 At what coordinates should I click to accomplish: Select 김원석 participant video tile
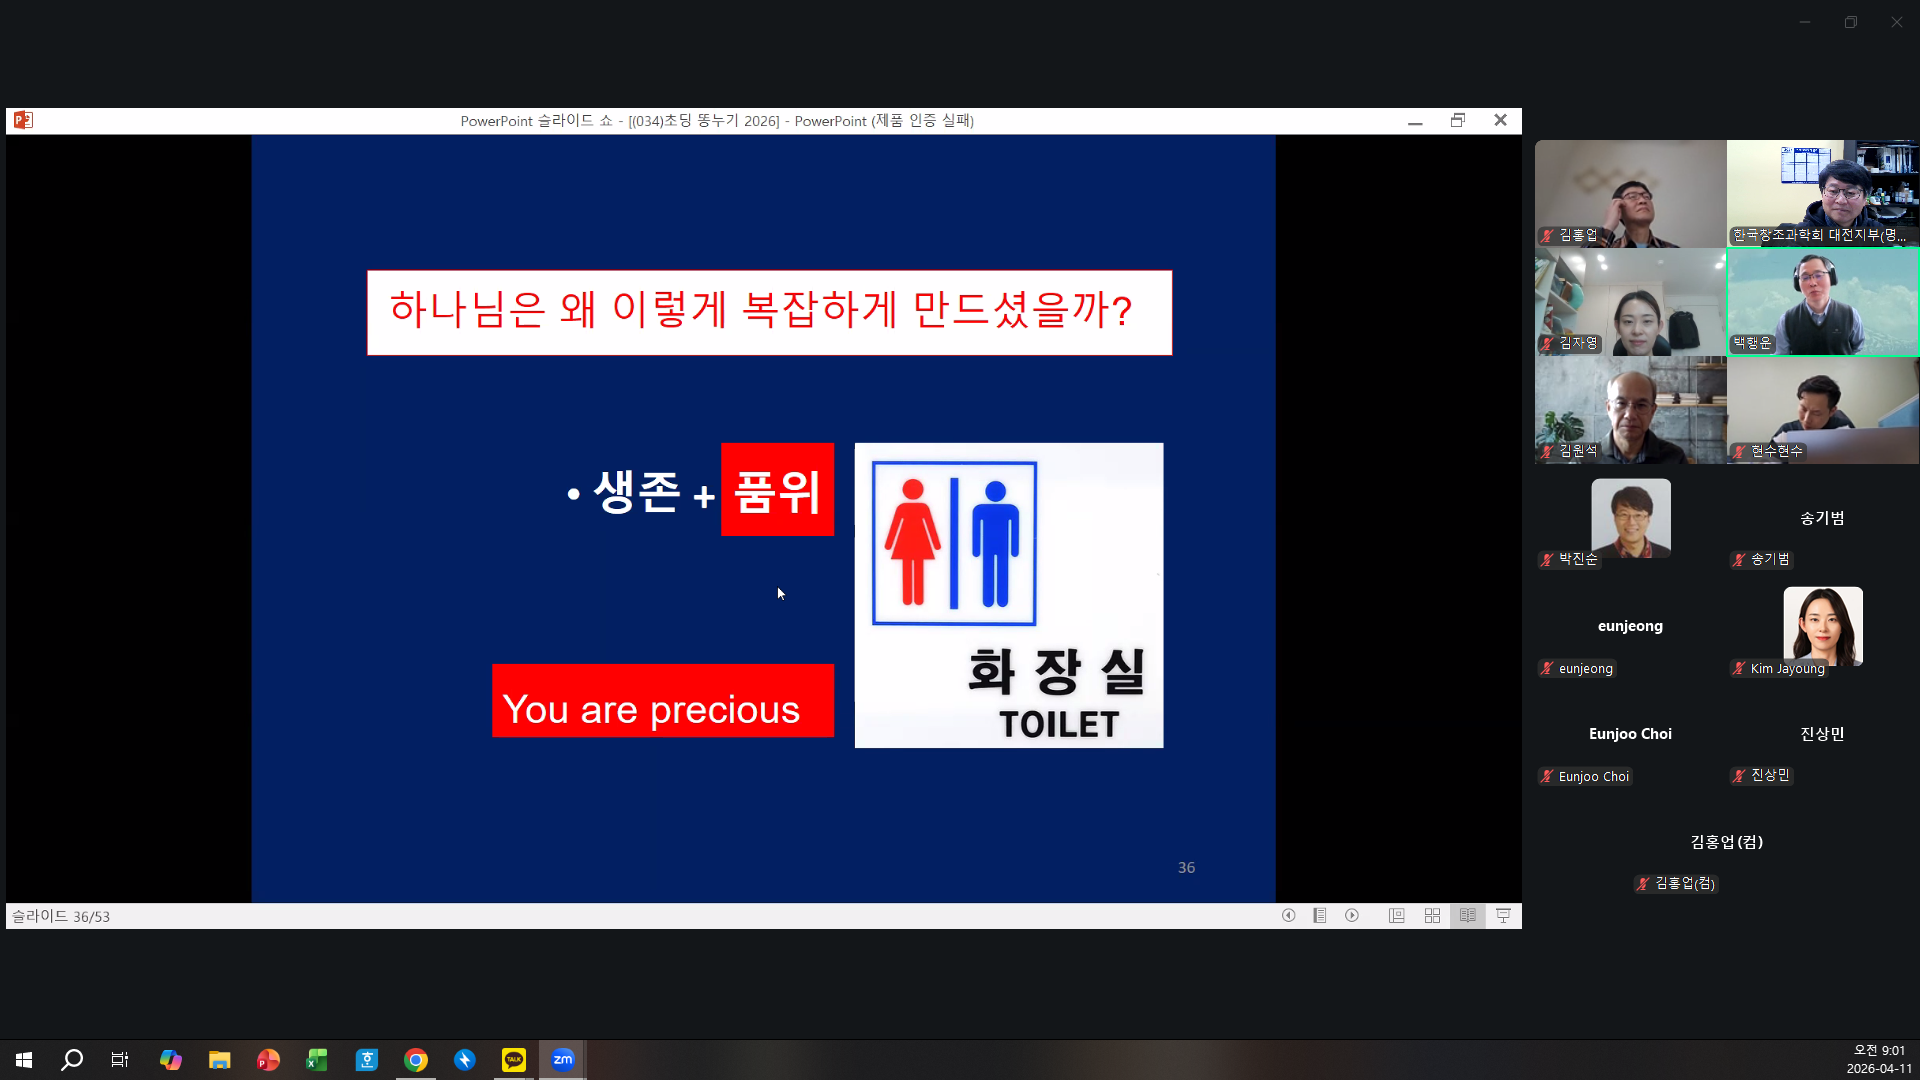click(1630, 410)
